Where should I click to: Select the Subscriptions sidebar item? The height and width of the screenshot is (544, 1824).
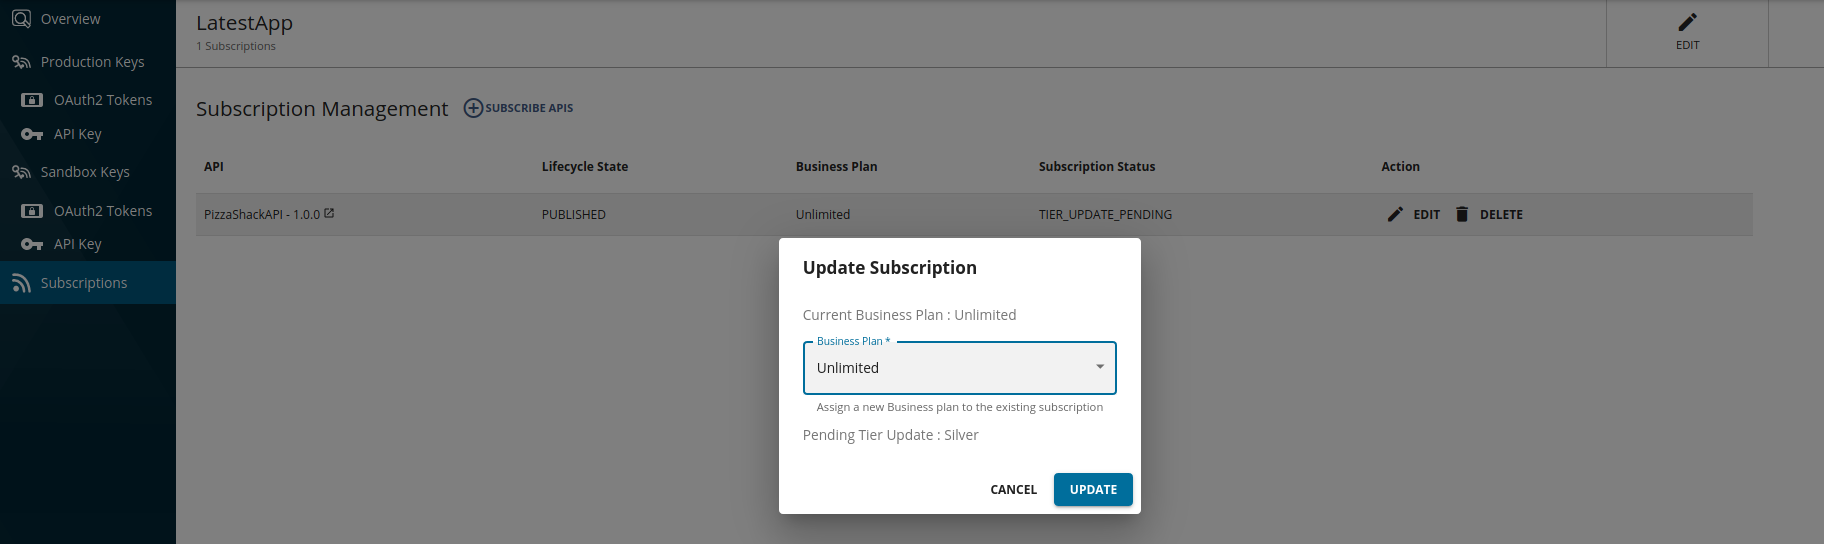click(x=84, y=283)
